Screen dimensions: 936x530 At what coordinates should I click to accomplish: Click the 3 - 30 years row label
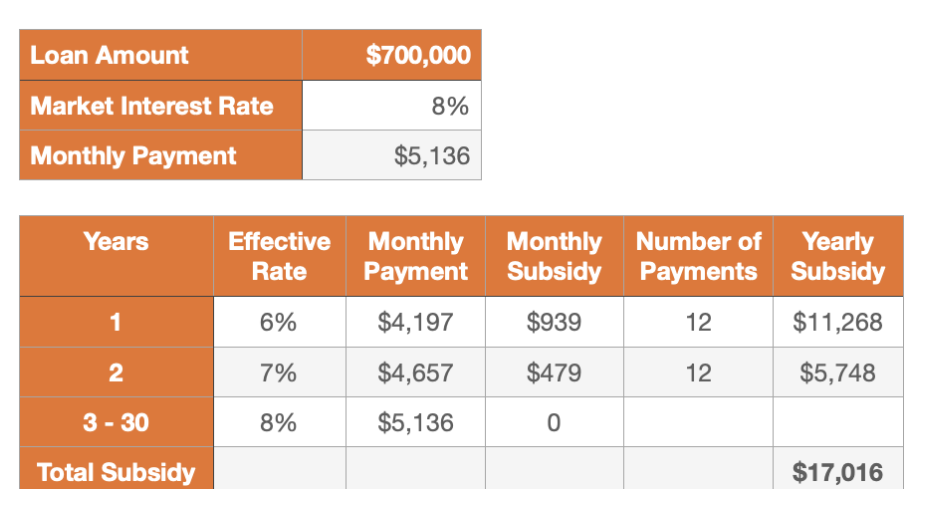pos(116,423)
